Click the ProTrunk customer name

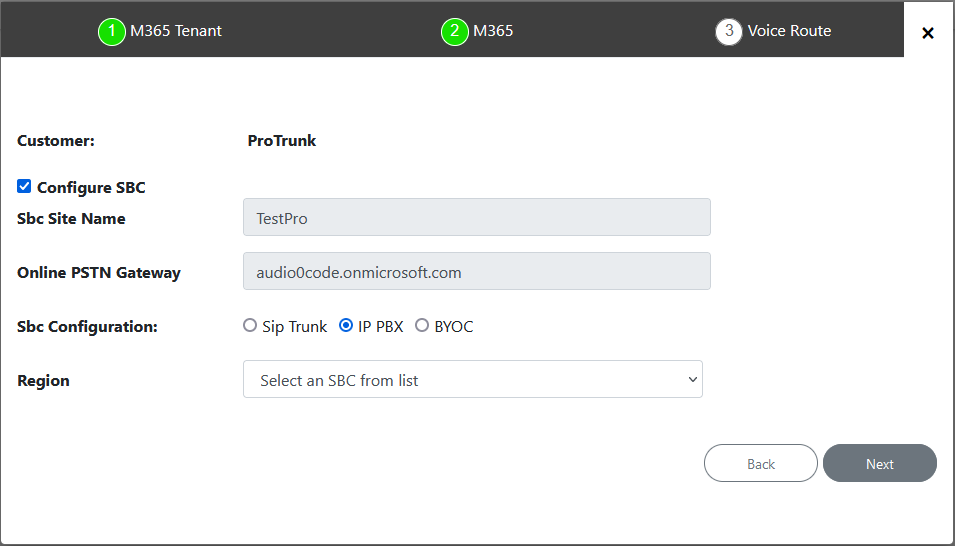point(282,141)
